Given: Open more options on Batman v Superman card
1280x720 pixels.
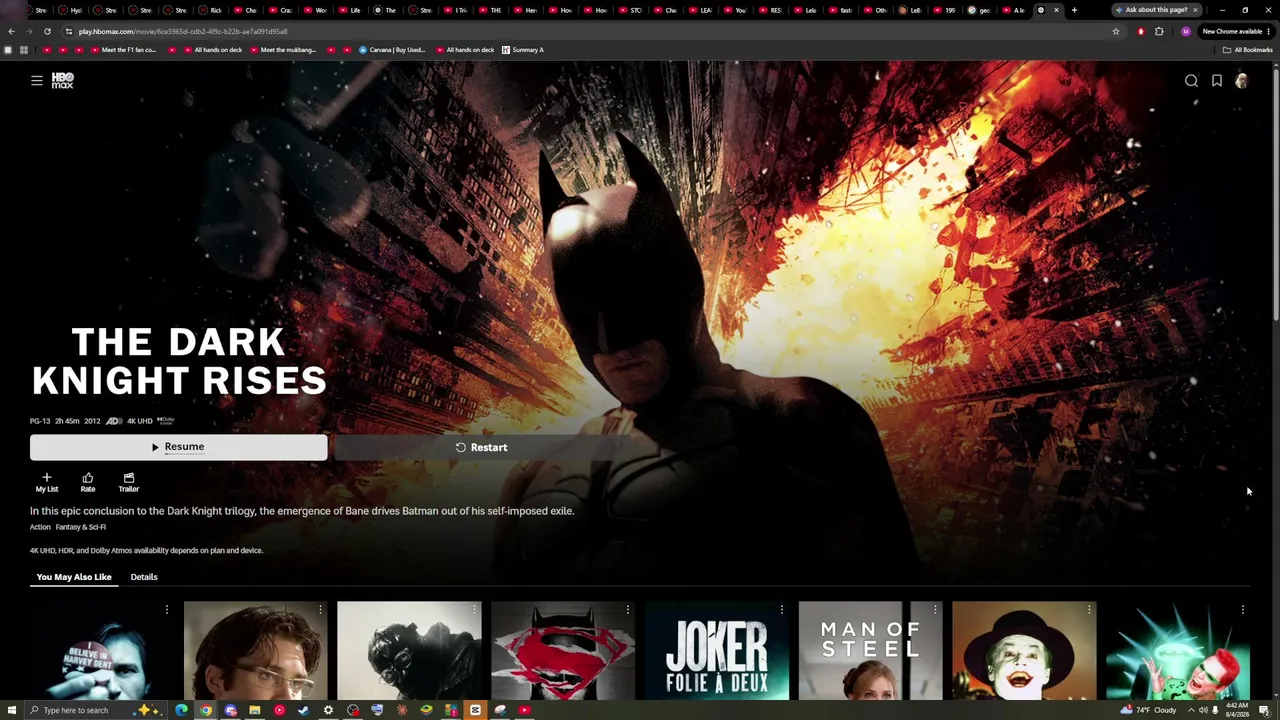Looking at the screenshot, I should tap(628, 609).
